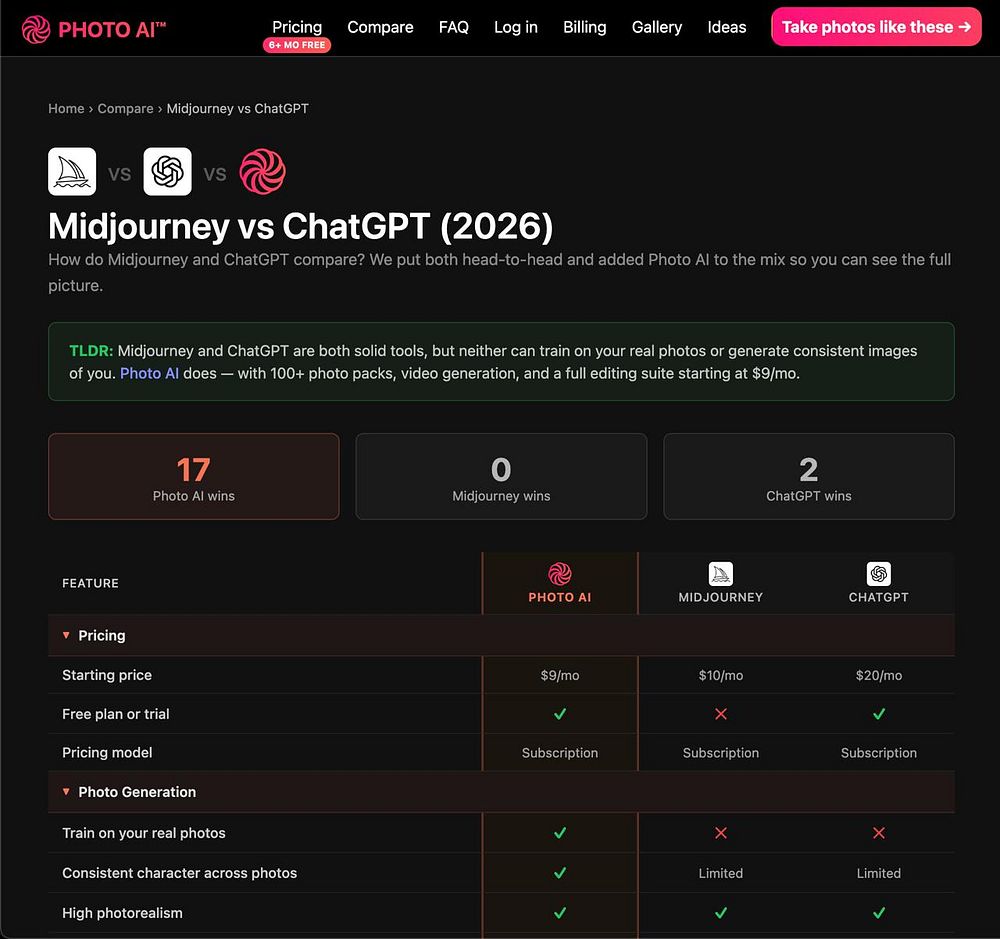Click Photo AI checkmark for High photorealism
The height and width of the screenshot is (939, 1000).
tap(560, 913)
